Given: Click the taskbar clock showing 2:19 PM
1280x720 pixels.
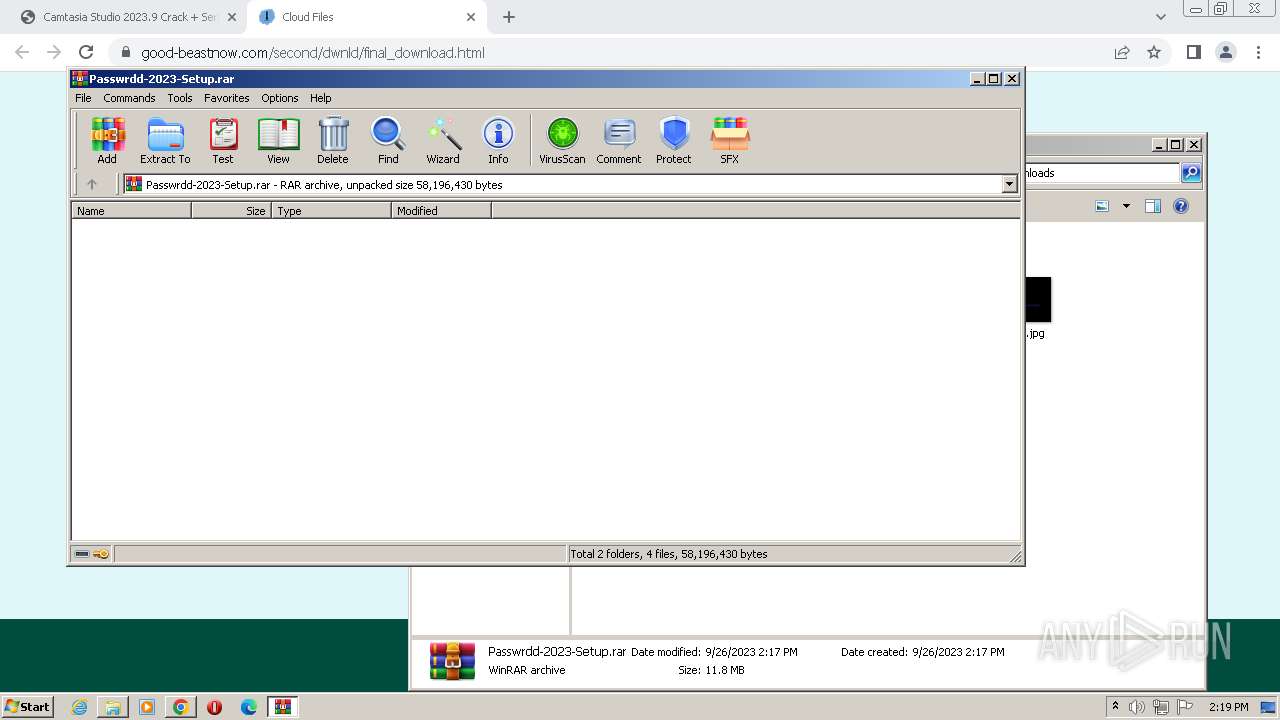Looking at the screenshot, I should [x=1228, y=707].
